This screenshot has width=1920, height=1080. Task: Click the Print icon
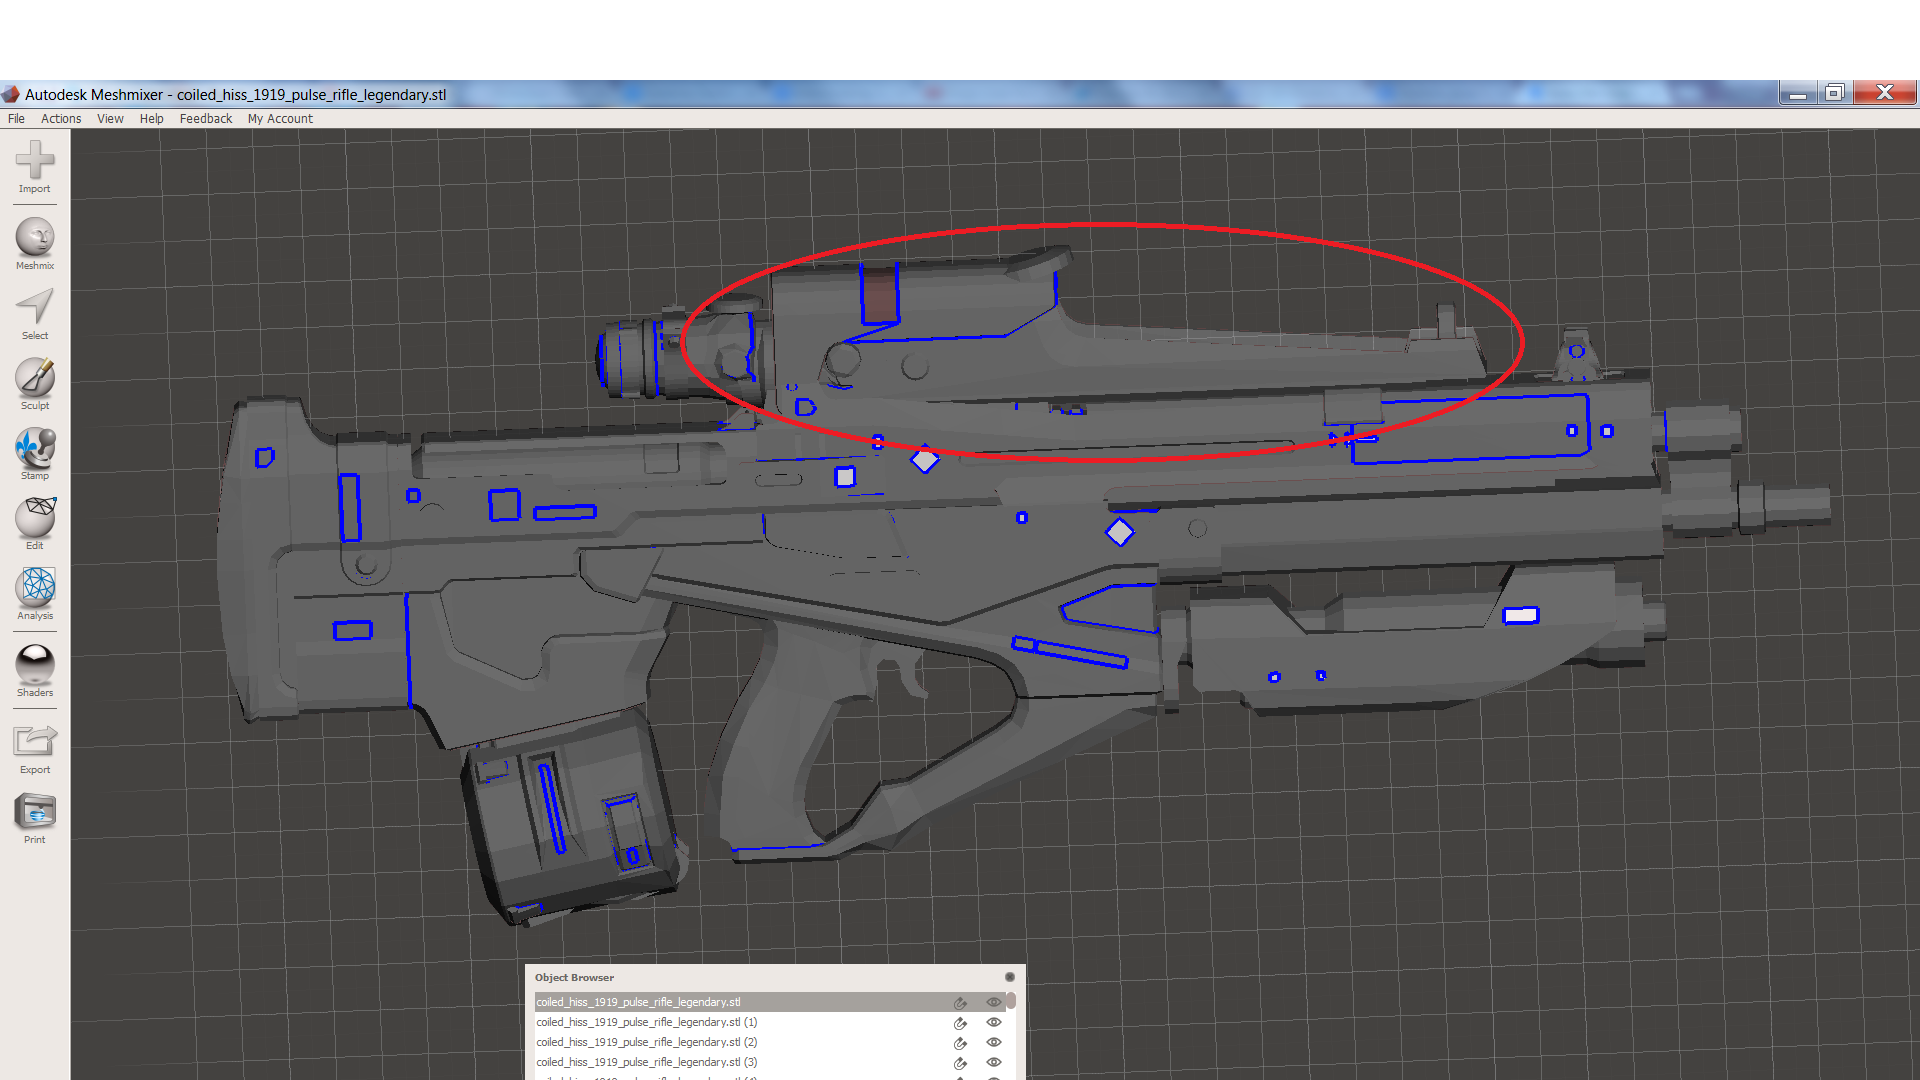pos(35,812)
